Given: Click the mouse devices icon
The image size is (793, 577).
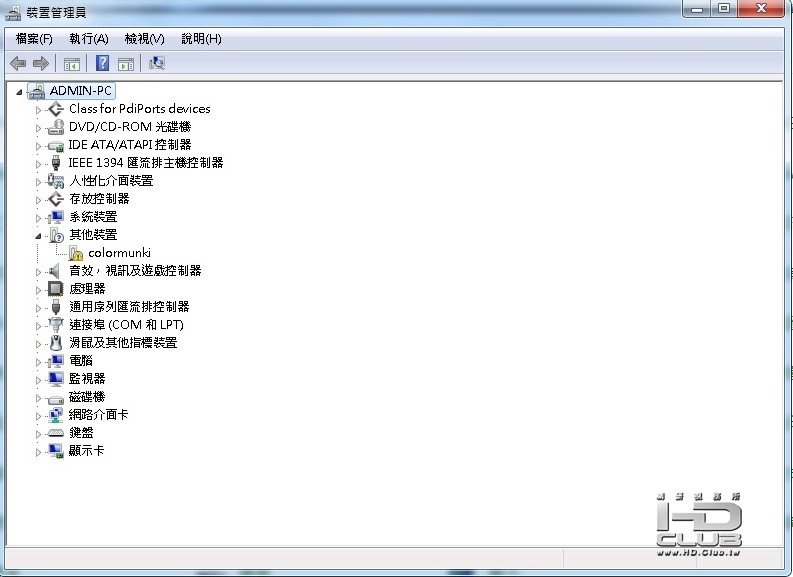Looking at the screenshot, I should pyautogui.click(x=56, y=343).
